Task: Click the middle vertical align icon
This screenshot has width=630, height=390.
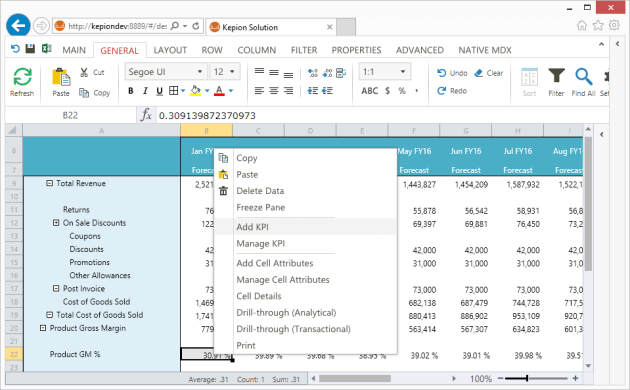Action: (x=274, y=72)
